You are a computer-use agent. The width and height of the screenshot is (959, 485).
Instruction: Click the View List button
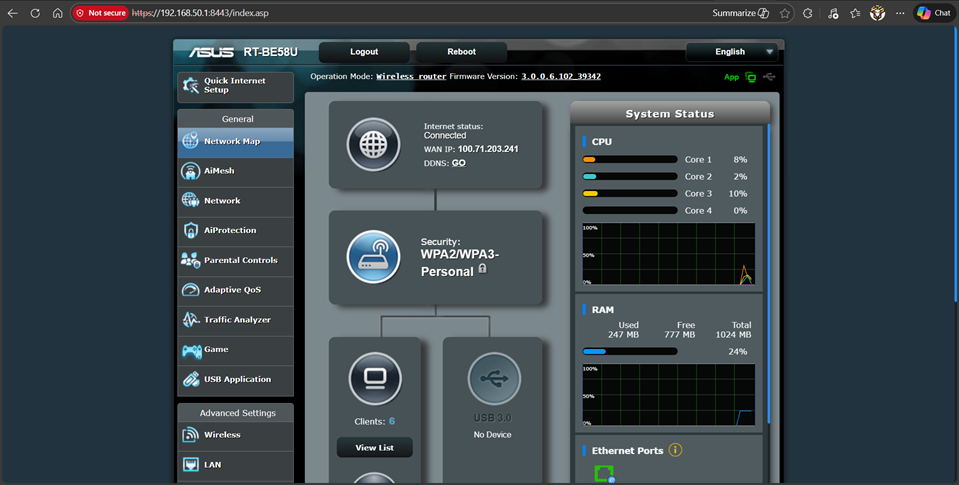pos(374,448)
